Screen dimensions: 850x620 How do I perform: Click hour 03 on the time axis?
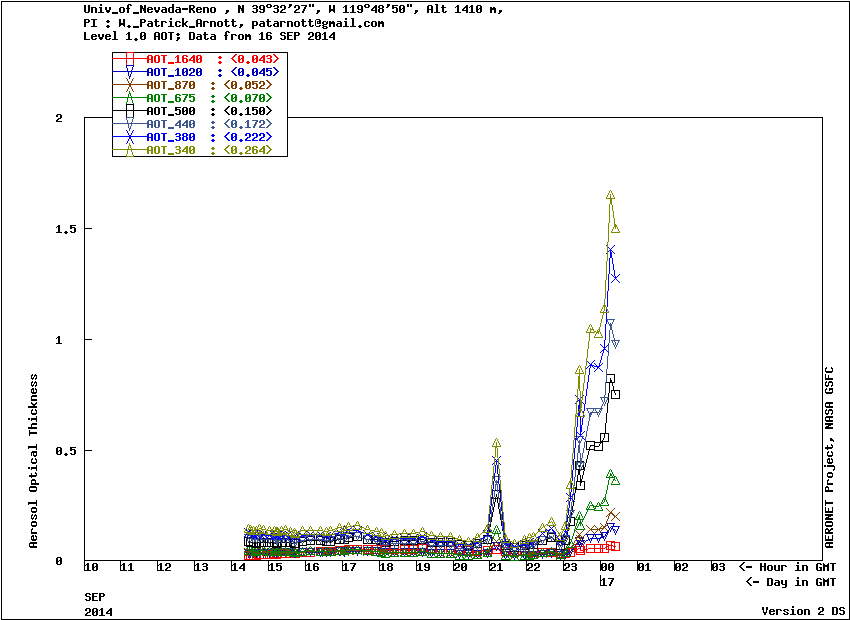click(717, 567)
